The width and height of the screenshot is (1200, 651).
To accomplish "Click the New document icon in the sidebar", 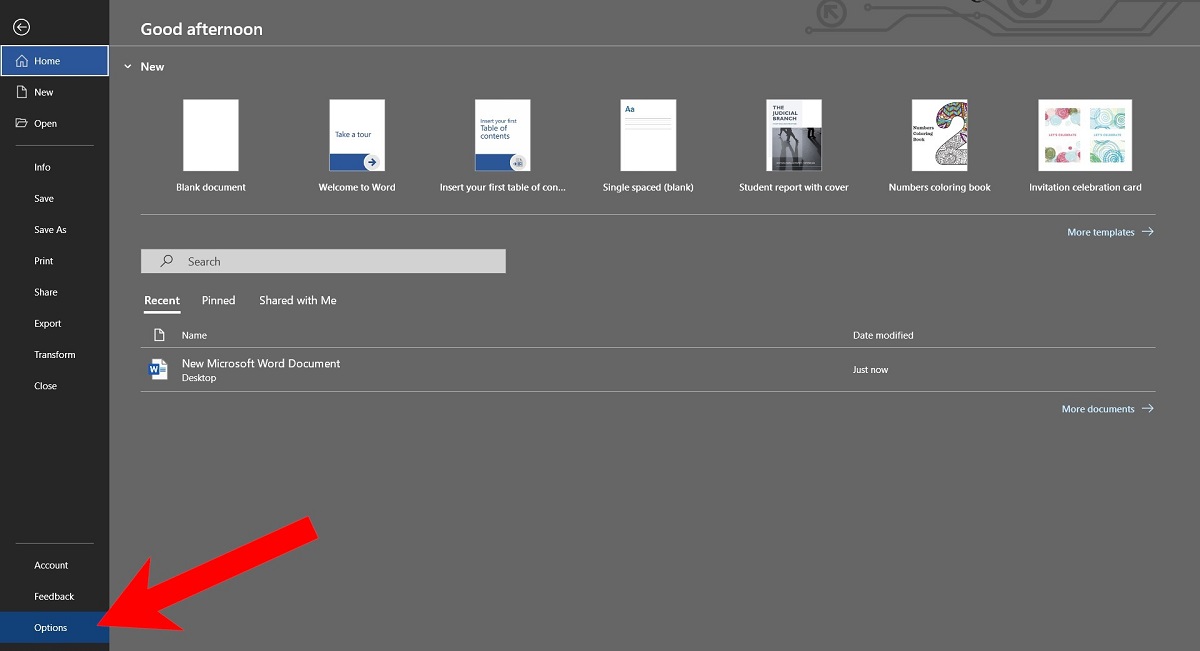I will tap(22, 91).
